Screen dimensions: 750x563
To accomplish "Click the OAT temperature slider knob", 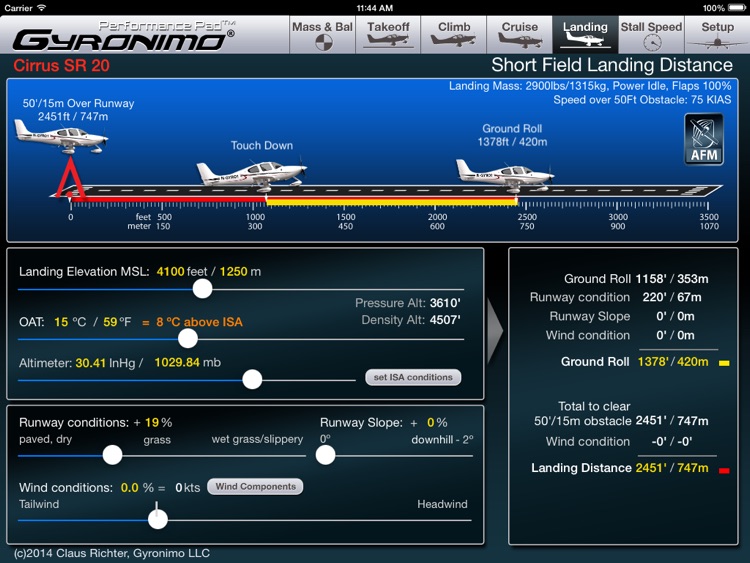I will (x=188, y=339).
